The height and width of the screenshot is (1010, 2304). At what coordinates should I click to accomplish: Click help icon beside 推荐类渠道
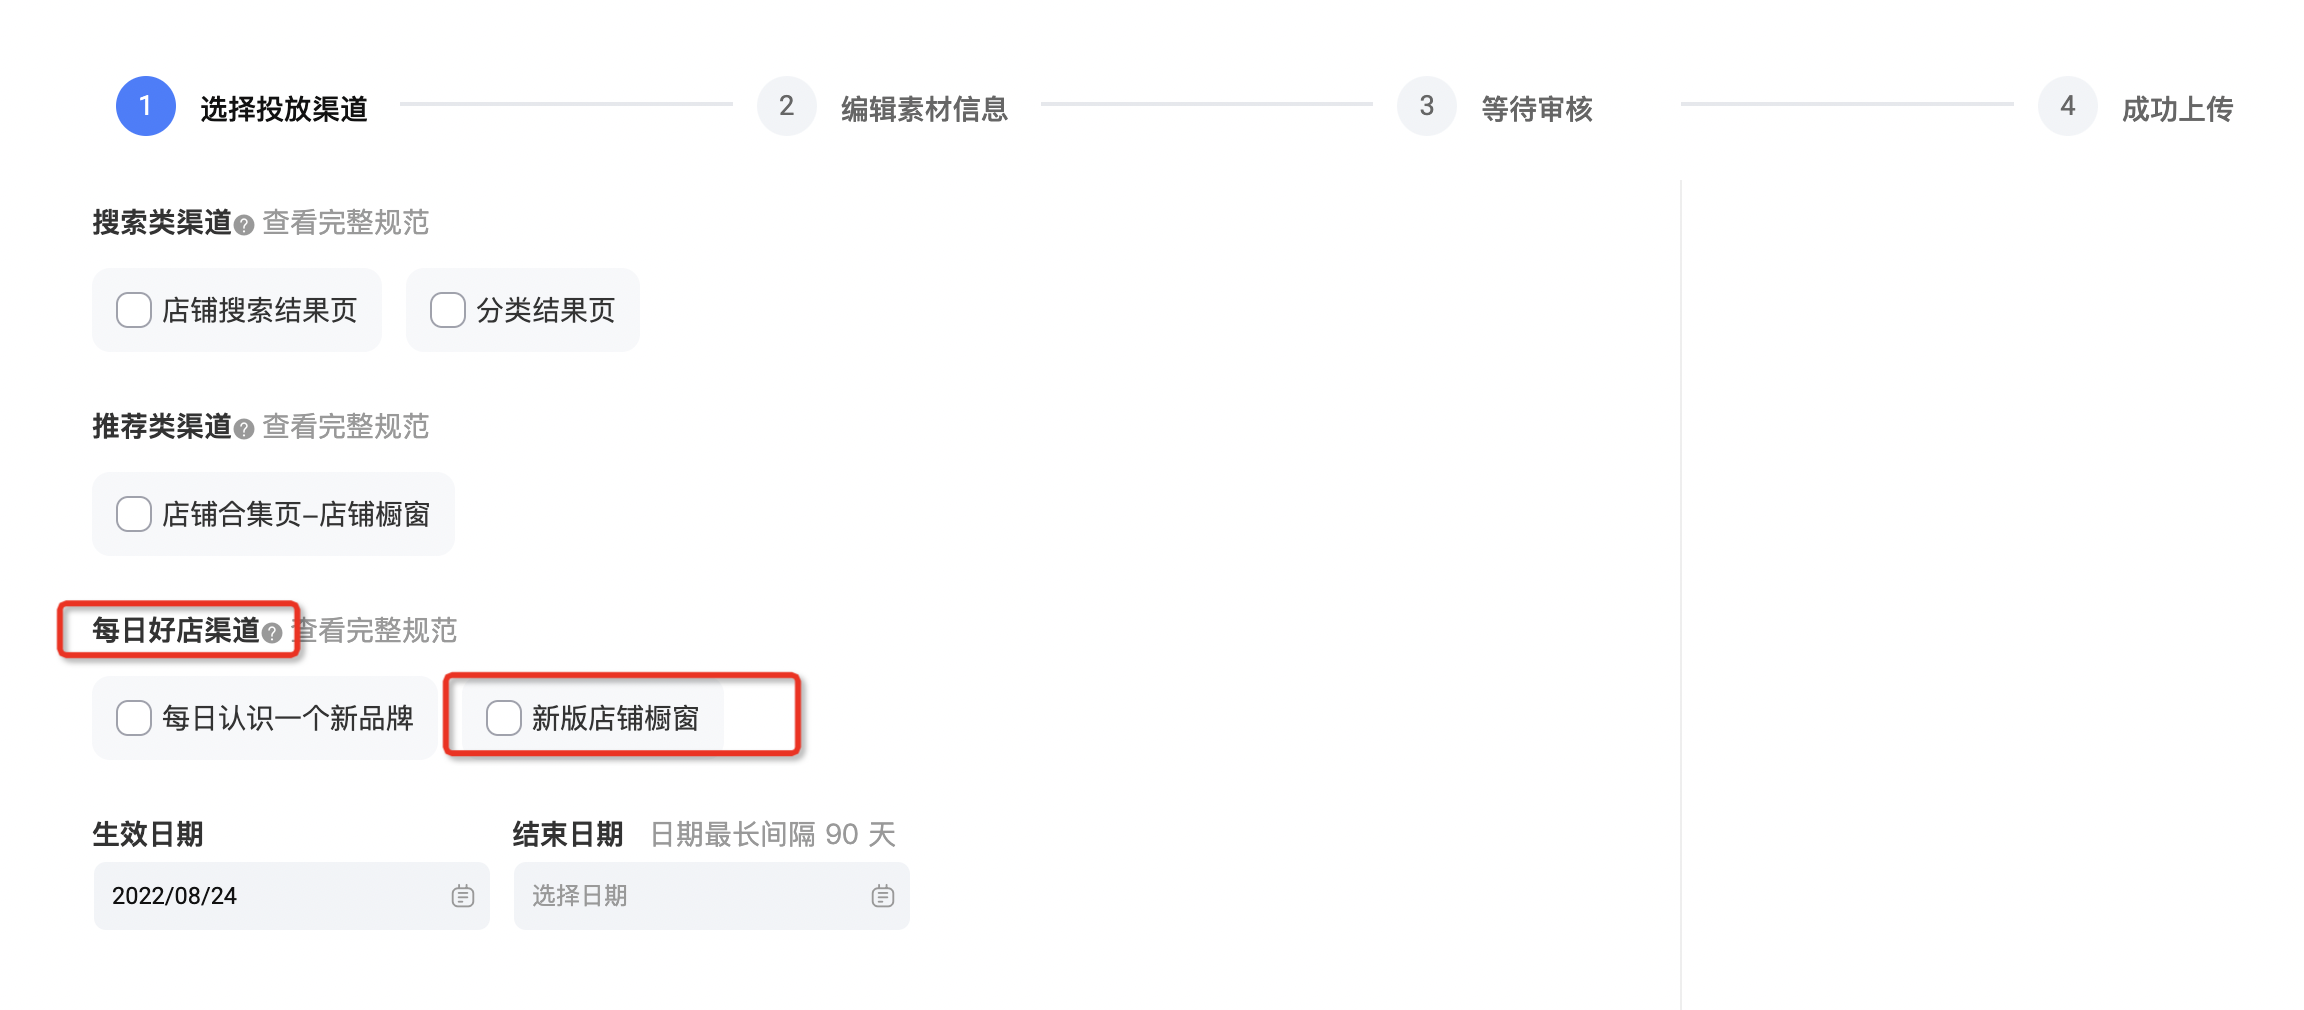pyautogui.click(x=243, y=429)
